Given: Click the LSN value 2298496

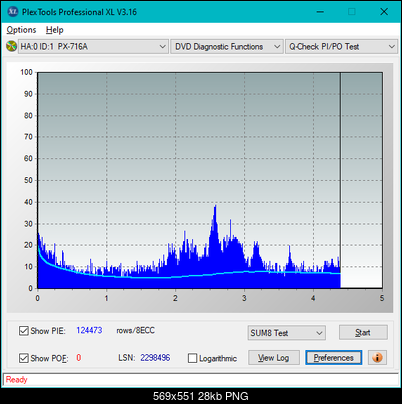Looking at the screenshot, I should [155, 358].
